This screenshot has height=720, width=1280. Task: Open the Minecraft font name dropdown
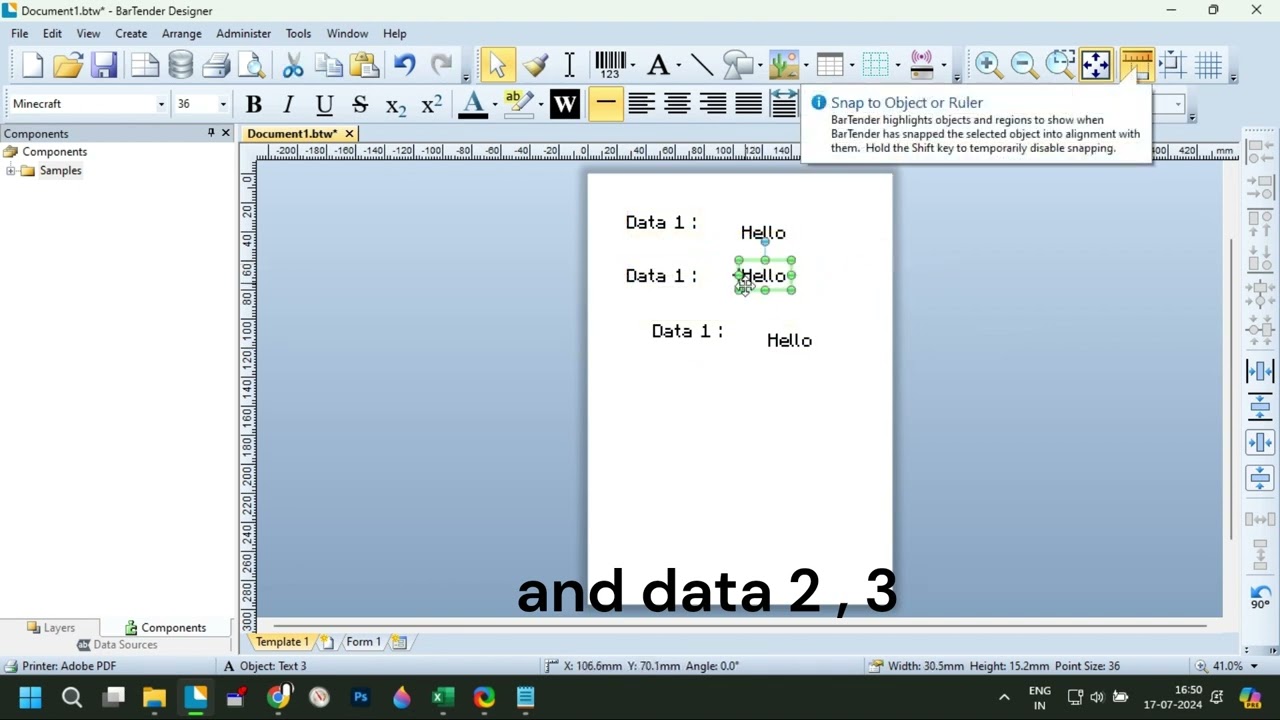click(x=160, y=104)
